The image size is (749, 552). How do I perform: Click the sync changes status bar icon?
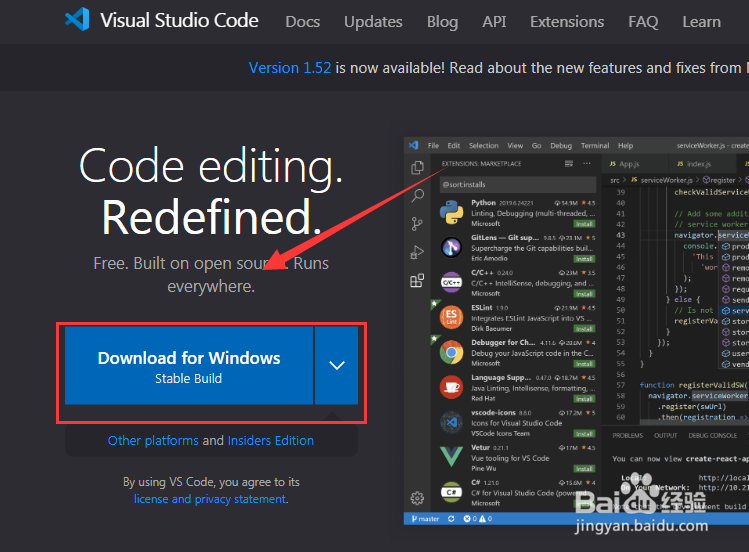451,519
